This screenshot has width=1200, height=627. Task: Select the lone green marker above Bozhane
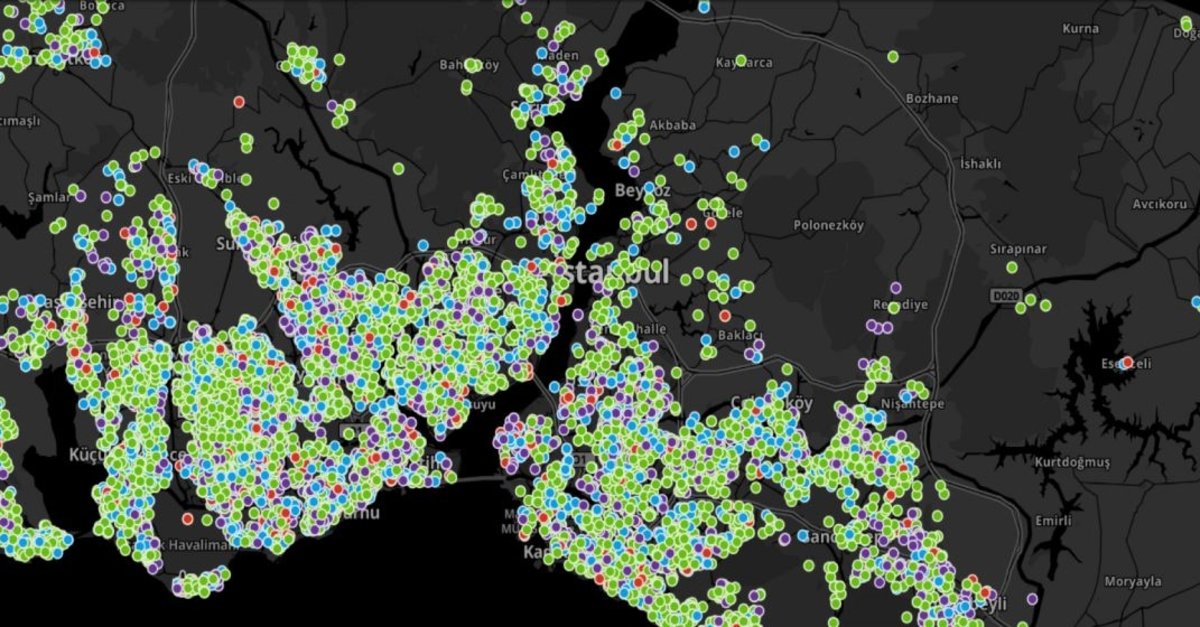pos(892,57)
